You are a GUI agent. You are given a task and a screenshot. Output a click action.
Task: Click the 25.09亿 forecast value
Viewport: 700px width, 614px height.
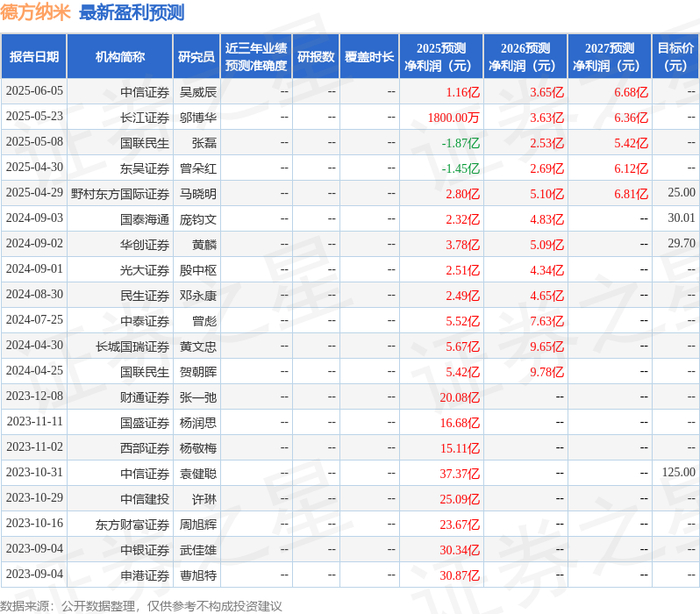tap(460, 500)
